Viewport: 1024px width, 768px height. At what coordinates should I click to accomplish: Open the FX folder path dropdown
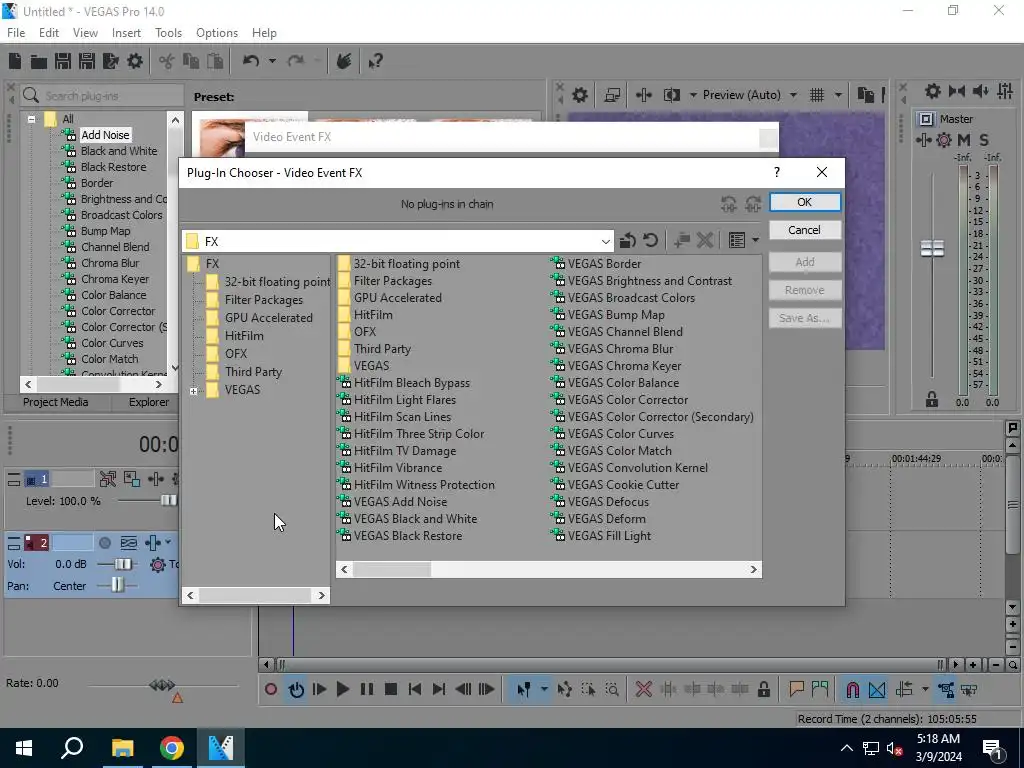[x=605, y=242]
